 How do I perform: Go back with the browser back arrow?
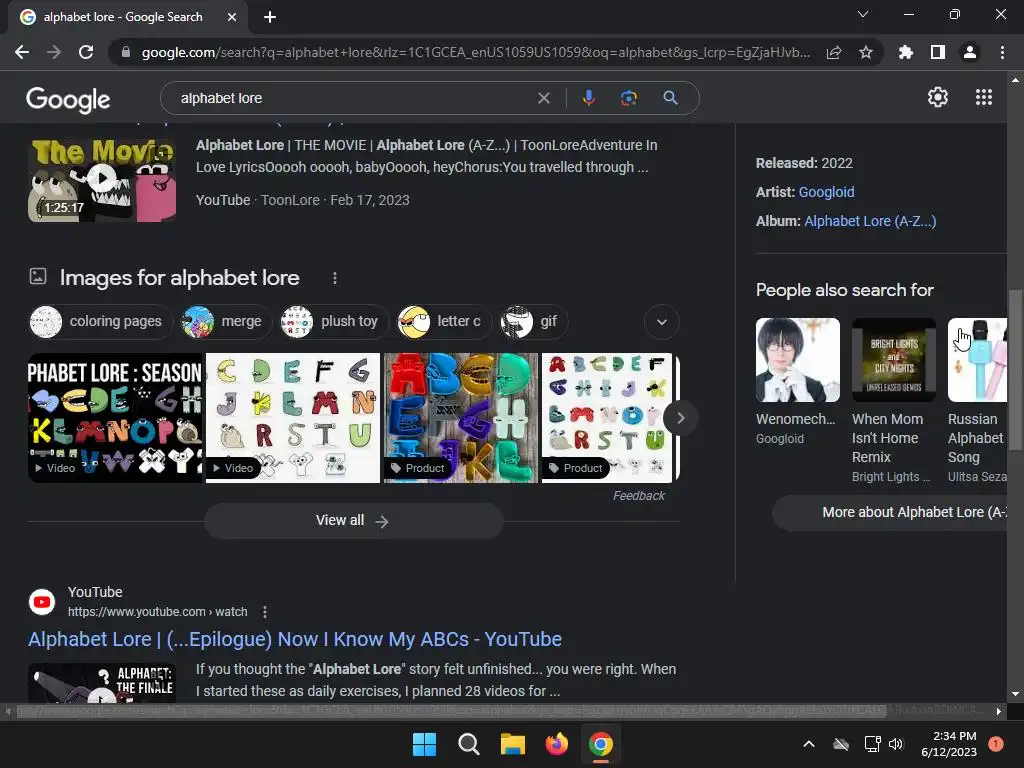22,52
